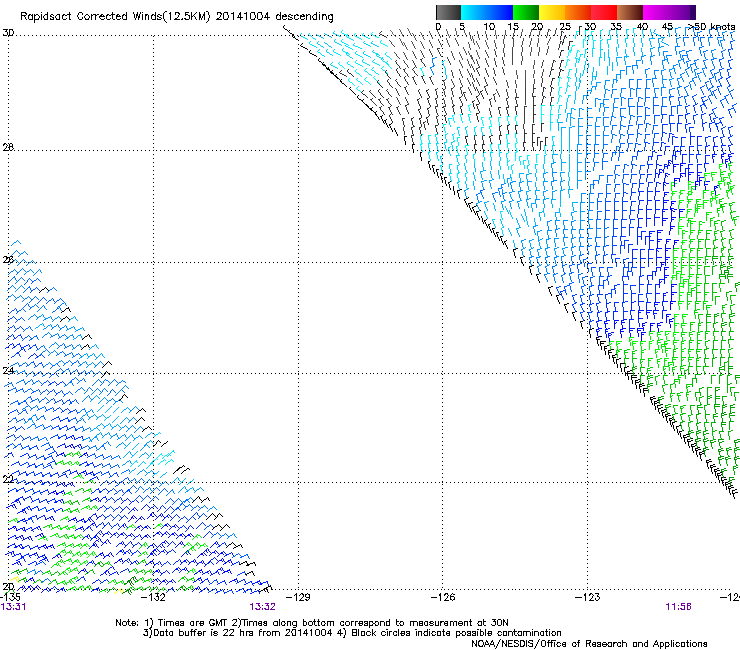Click longitude label '-135'
Image resolution: width=740 pixels, height=650 pixels.
coord(10,597)
